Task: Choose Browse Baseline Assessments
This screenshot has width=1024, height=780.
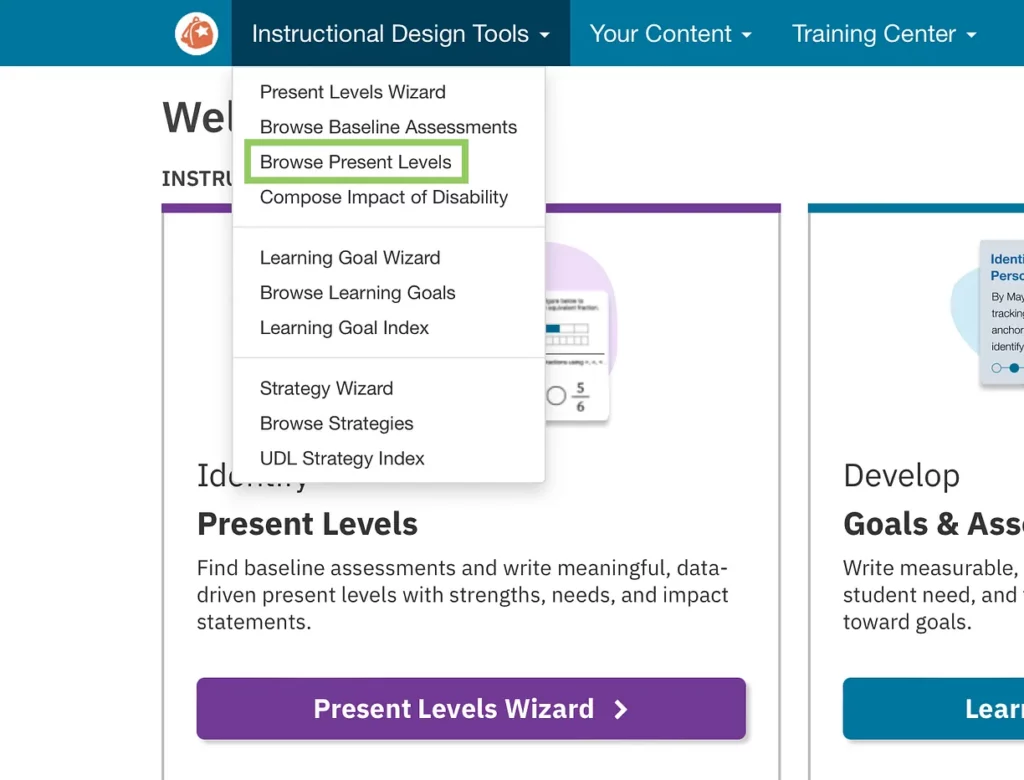Action: click(388, 127)
